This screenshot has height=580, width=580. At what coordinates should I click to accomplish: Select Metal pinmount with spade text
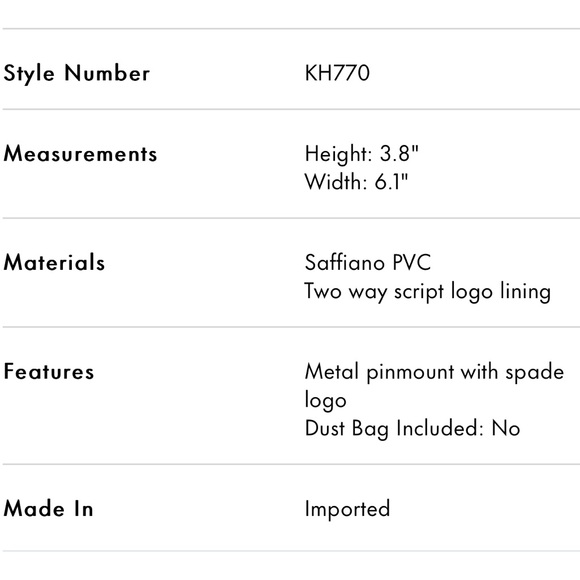point(434,372)
